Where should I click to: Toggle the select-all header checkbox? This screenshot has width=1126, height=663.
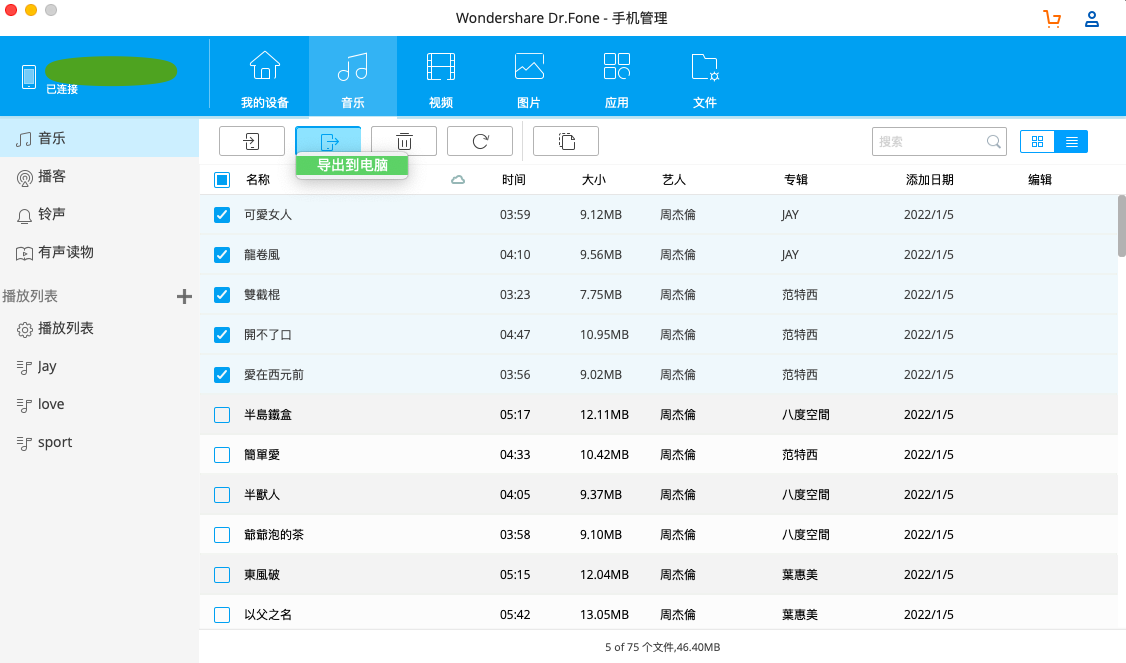pyautogui.click(x=222, y=180)
